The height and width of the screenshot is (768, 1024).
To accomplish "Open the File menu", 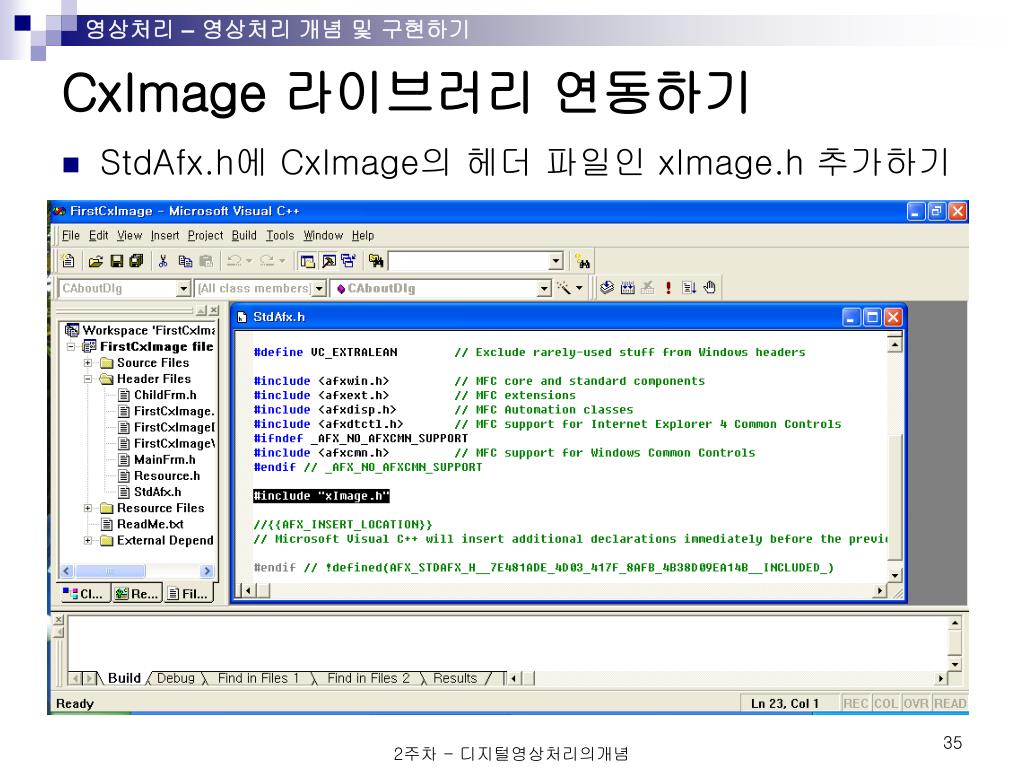I will click(x=71, y=236).
